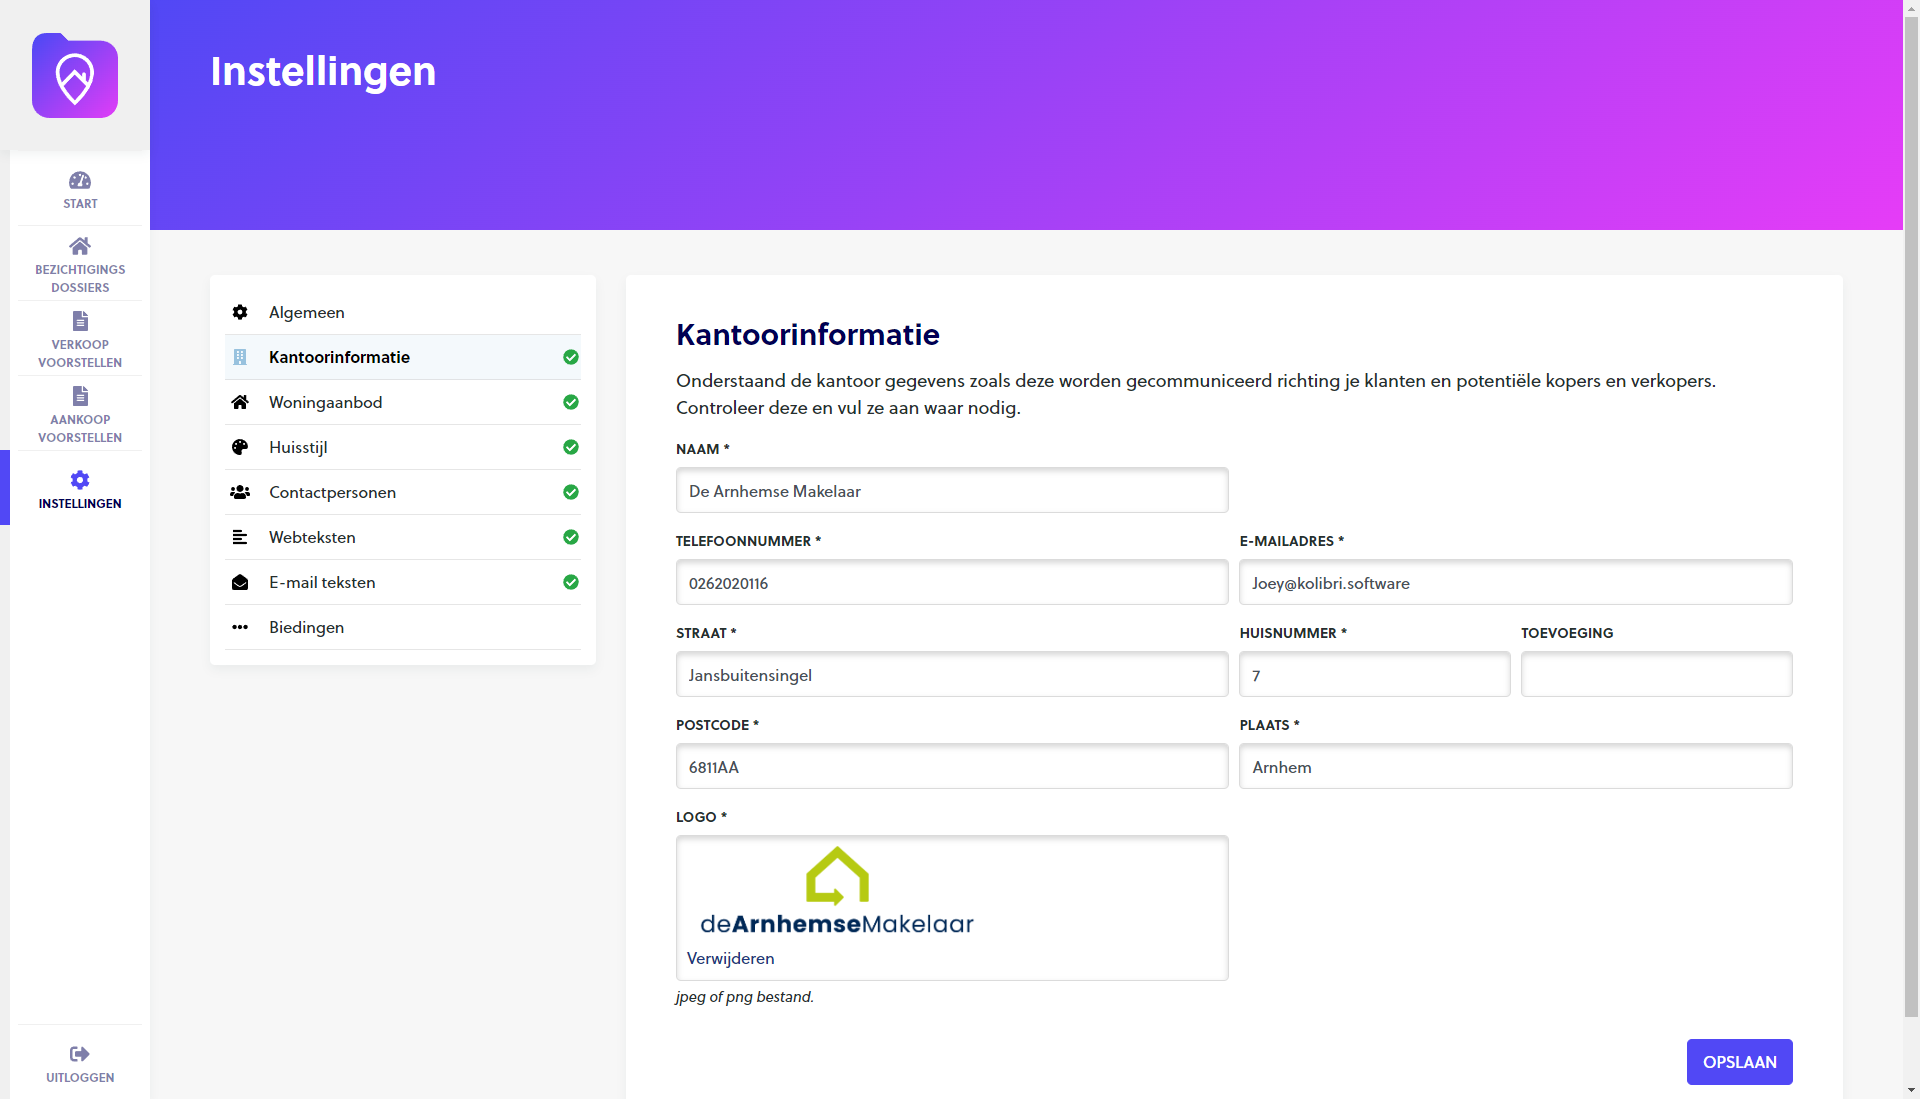Open Verkoop Voorstellen document icon
1920x1099 pixels.
(80, 321)
